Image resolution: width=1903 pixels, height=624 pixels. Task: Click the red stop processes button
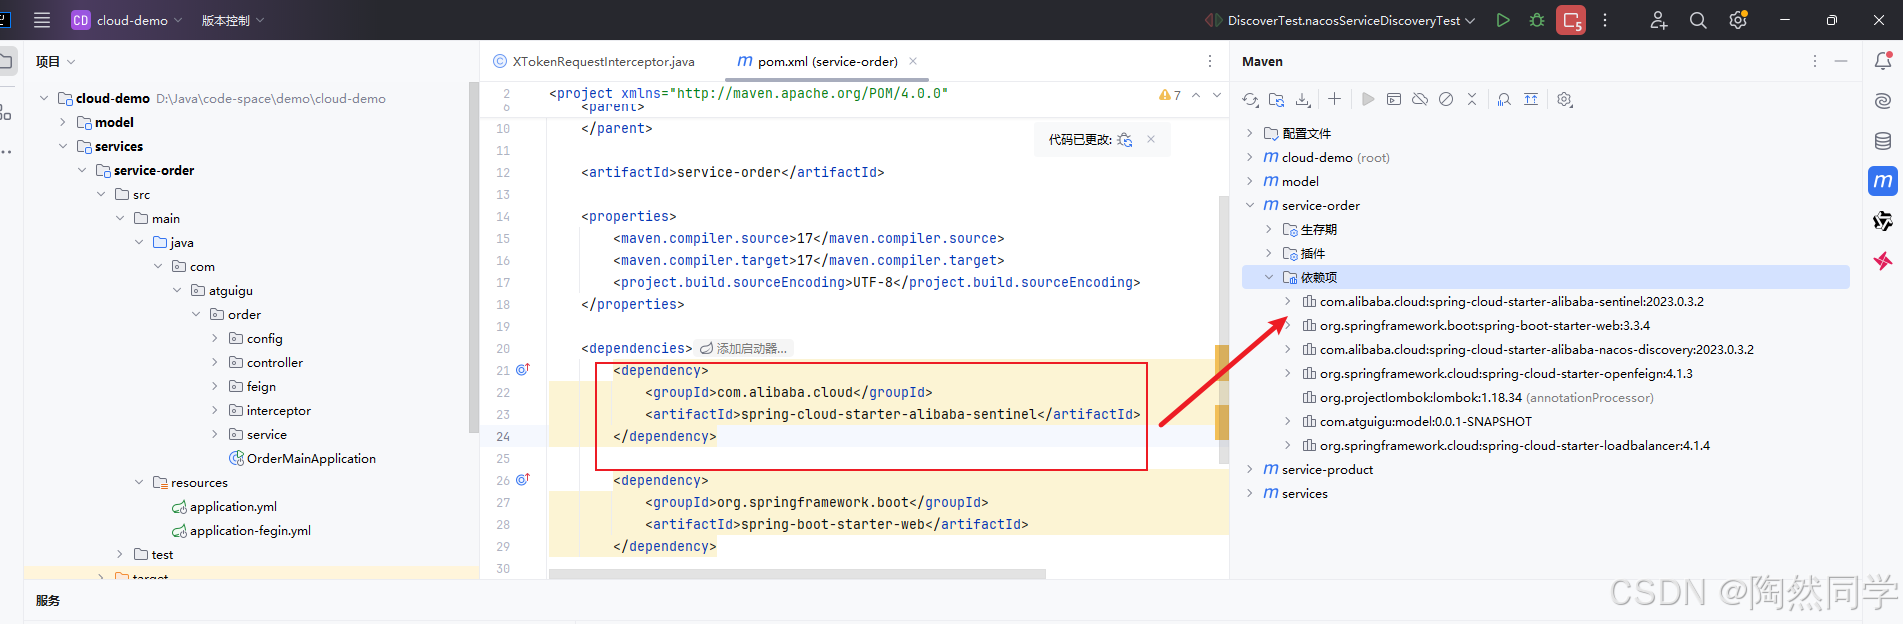click(x=1571, y=20)
